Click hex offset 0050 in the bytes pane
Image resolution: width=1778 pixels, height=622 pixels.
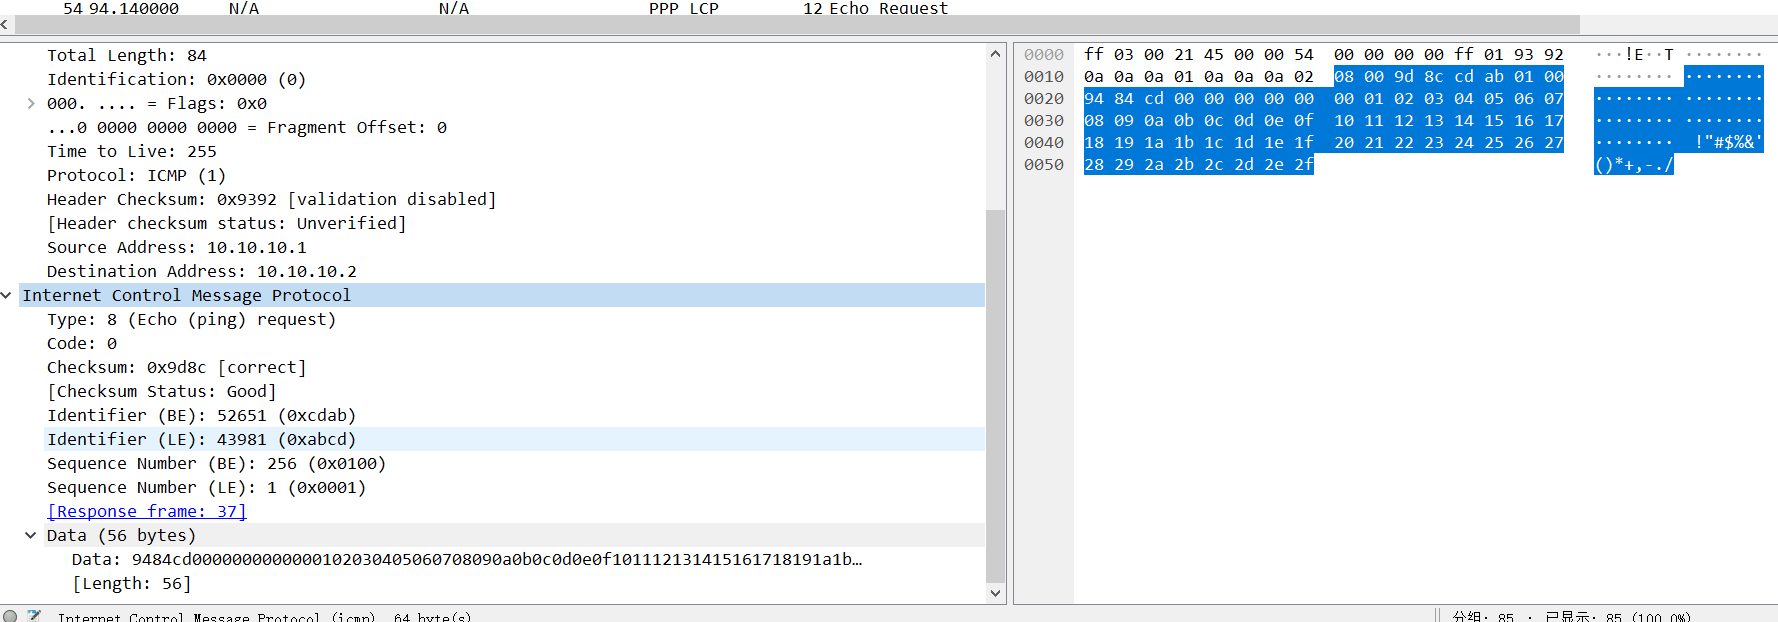pos(1044,165)
